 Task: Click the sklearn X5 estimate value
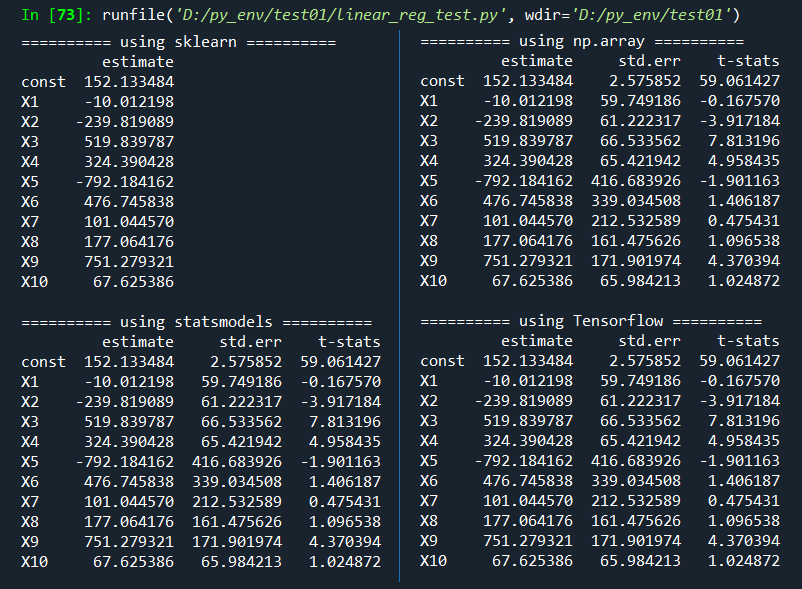(125, 182)
